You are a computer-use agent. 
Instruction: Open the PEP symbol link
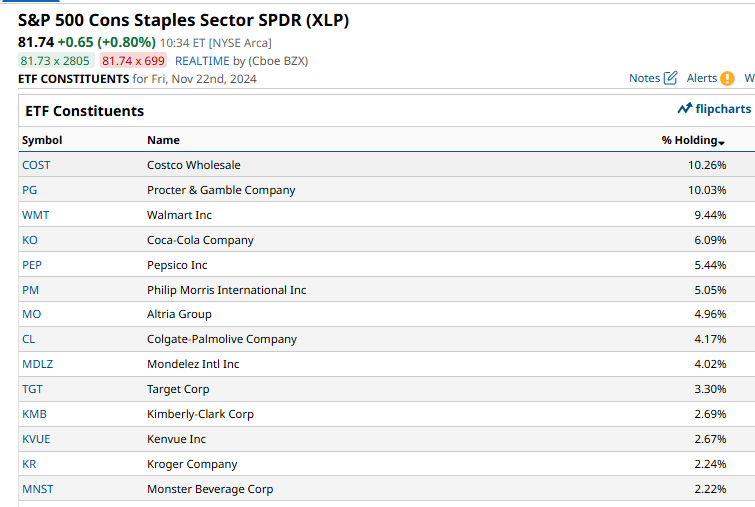(32, 265)
